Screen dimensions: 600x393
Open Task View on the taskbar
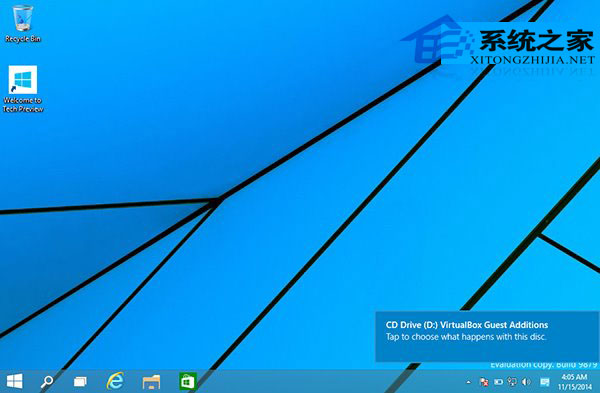pyautogui.click(x=80, y=382)
